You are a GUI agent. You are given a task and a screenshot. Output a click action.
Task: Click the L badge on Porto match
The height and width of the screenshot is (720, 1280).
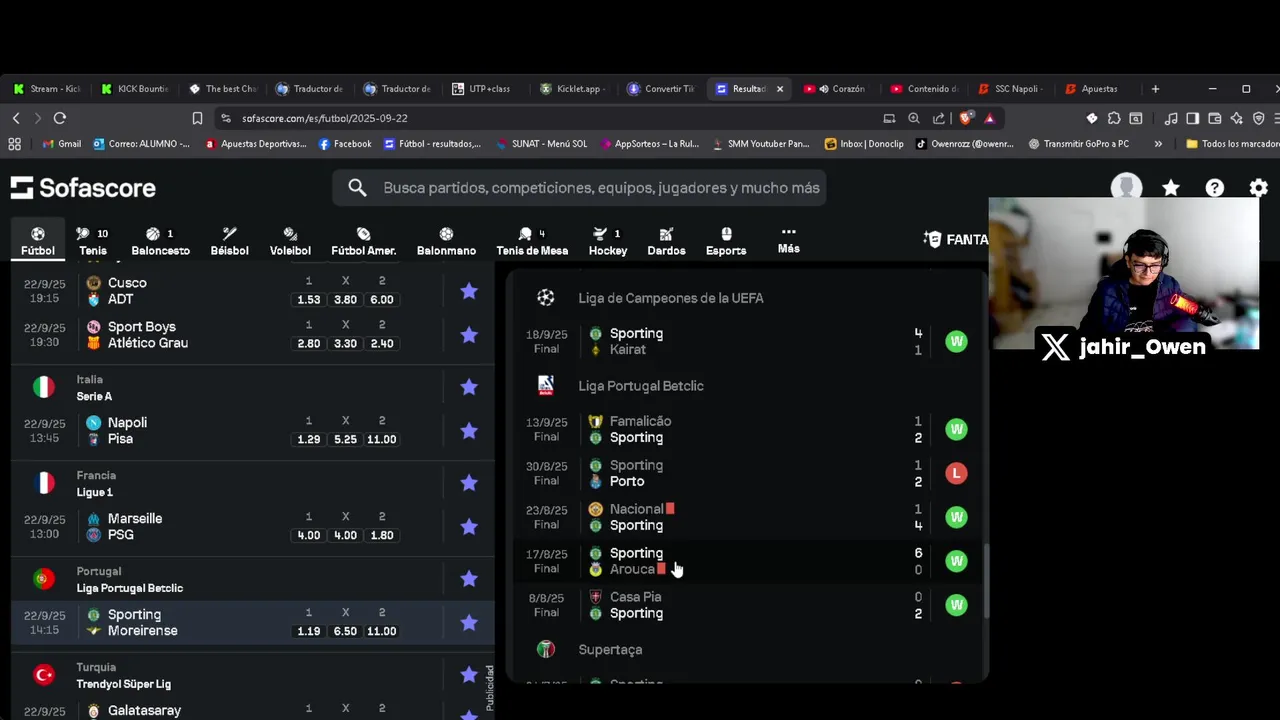point(956,473)
